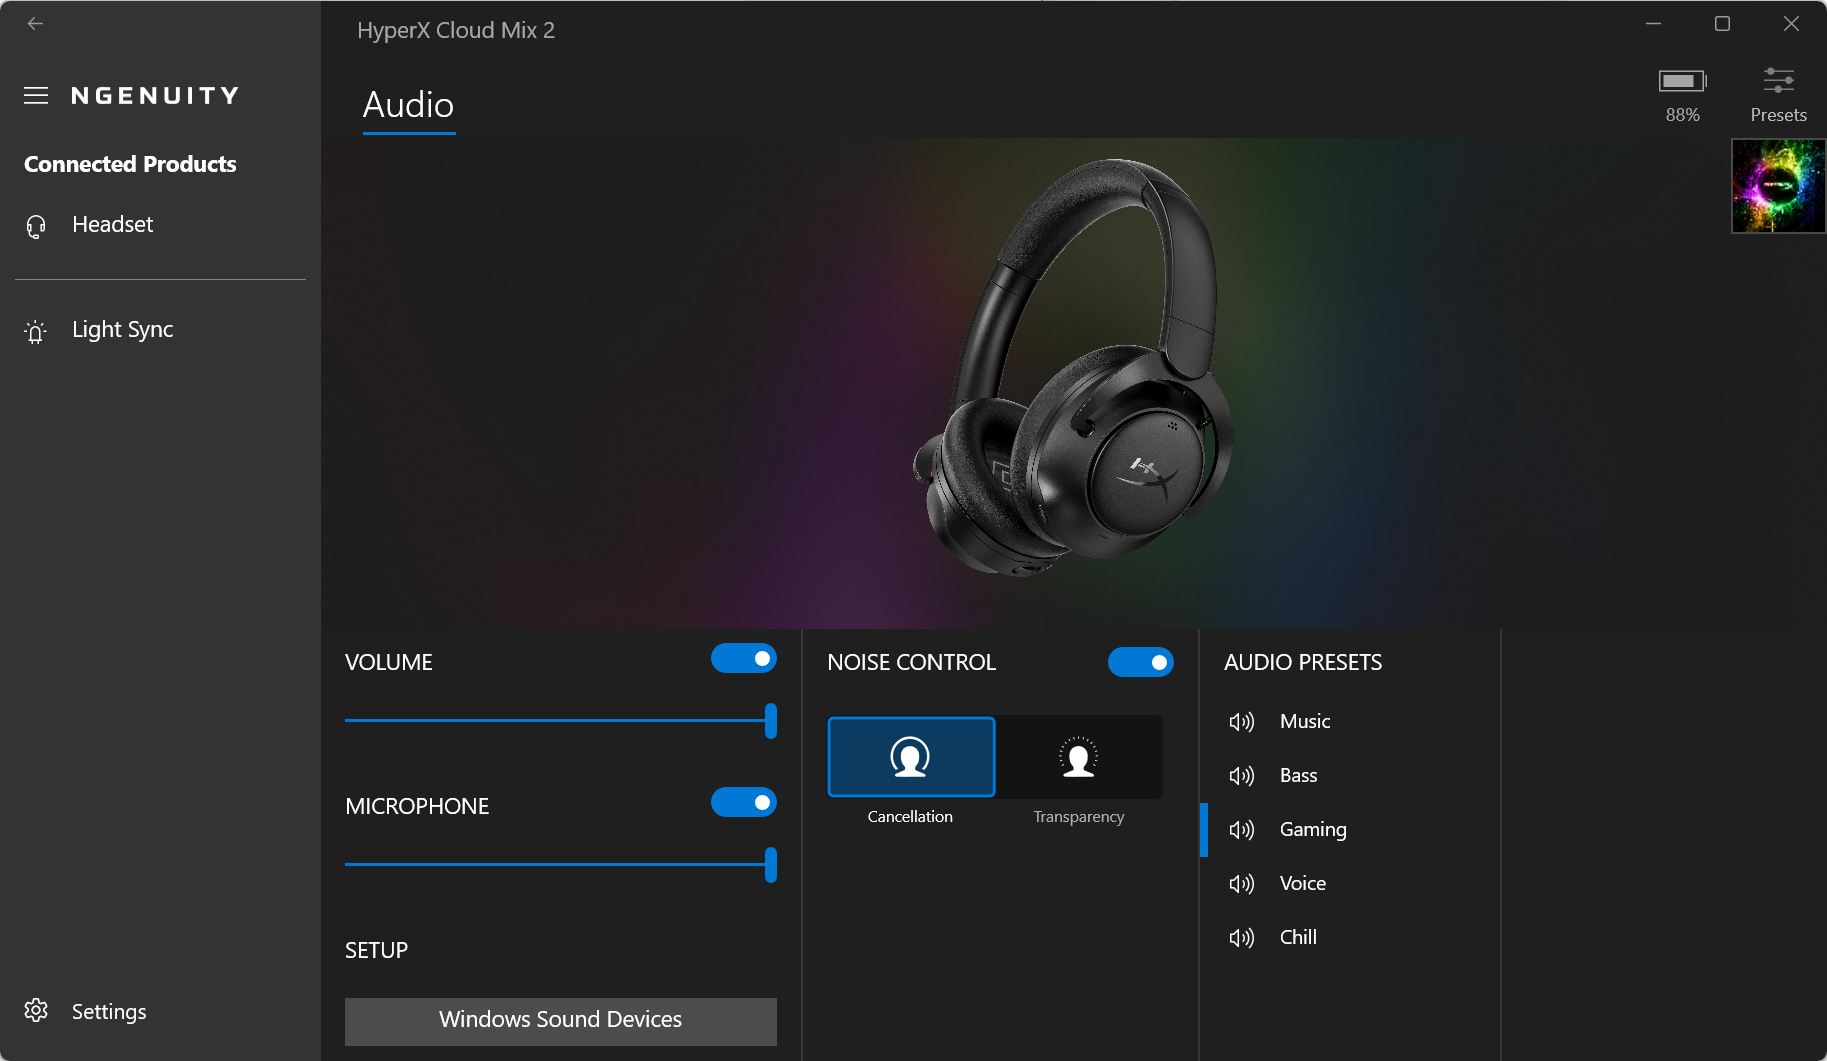This screenshot has height=1061, width=1827.
Task: Click the Volume slider track
Action: point(561,720)
